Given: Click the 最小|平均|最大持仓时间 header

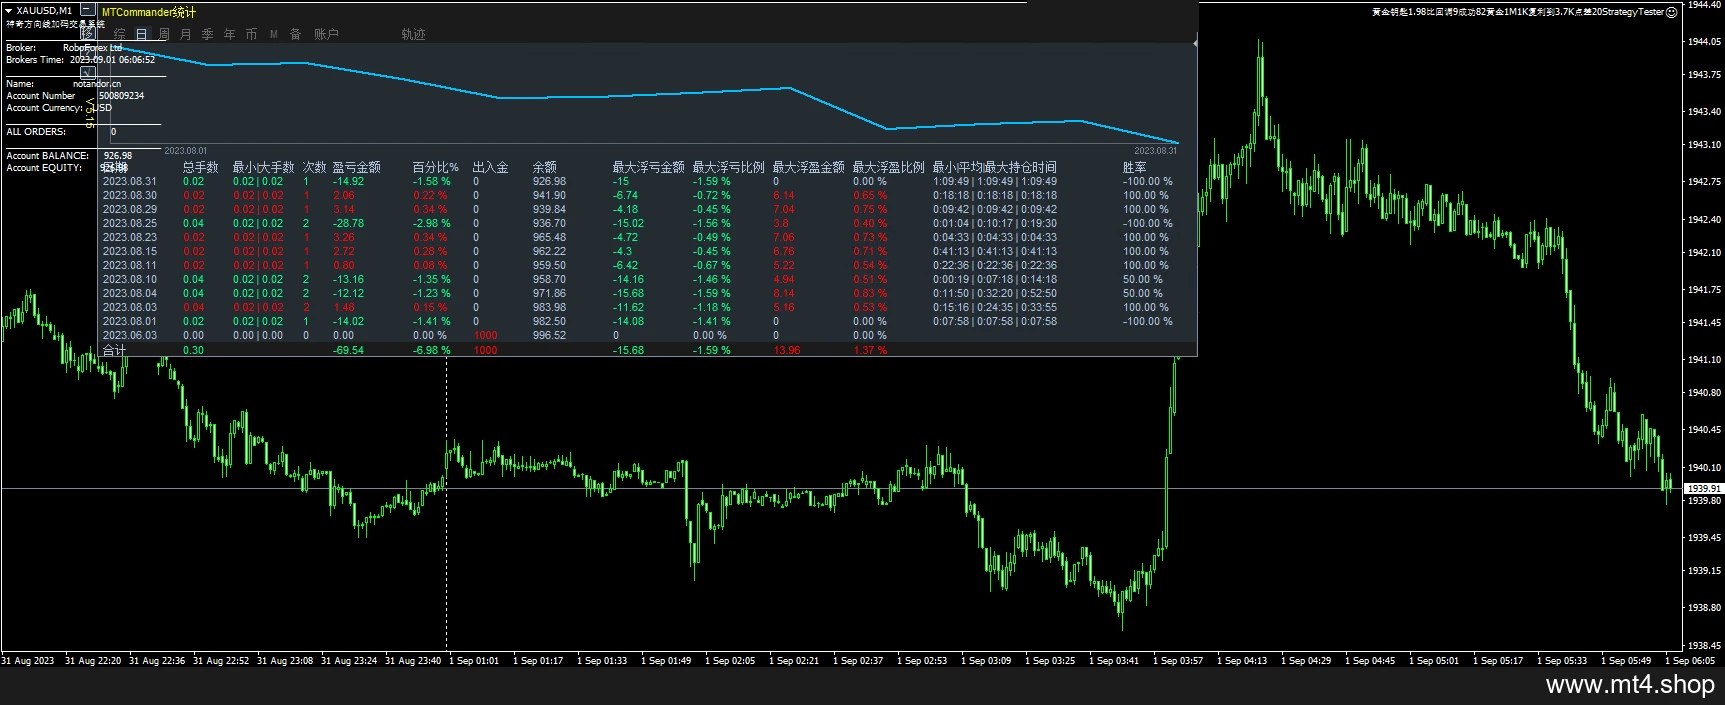Looking at the screenshot, I should (994, 167).
